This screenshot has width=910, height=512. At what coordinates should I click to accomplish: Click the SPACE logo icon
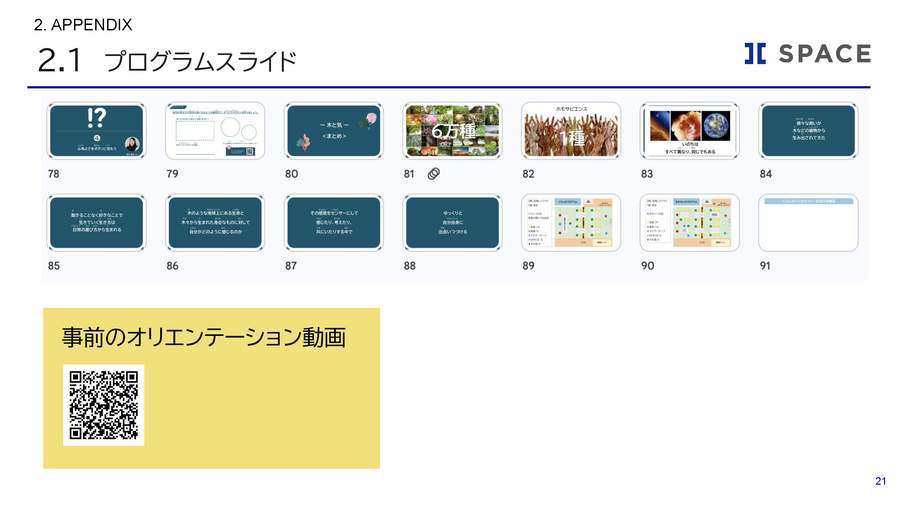pyautogui.click(x=755, y=54)
